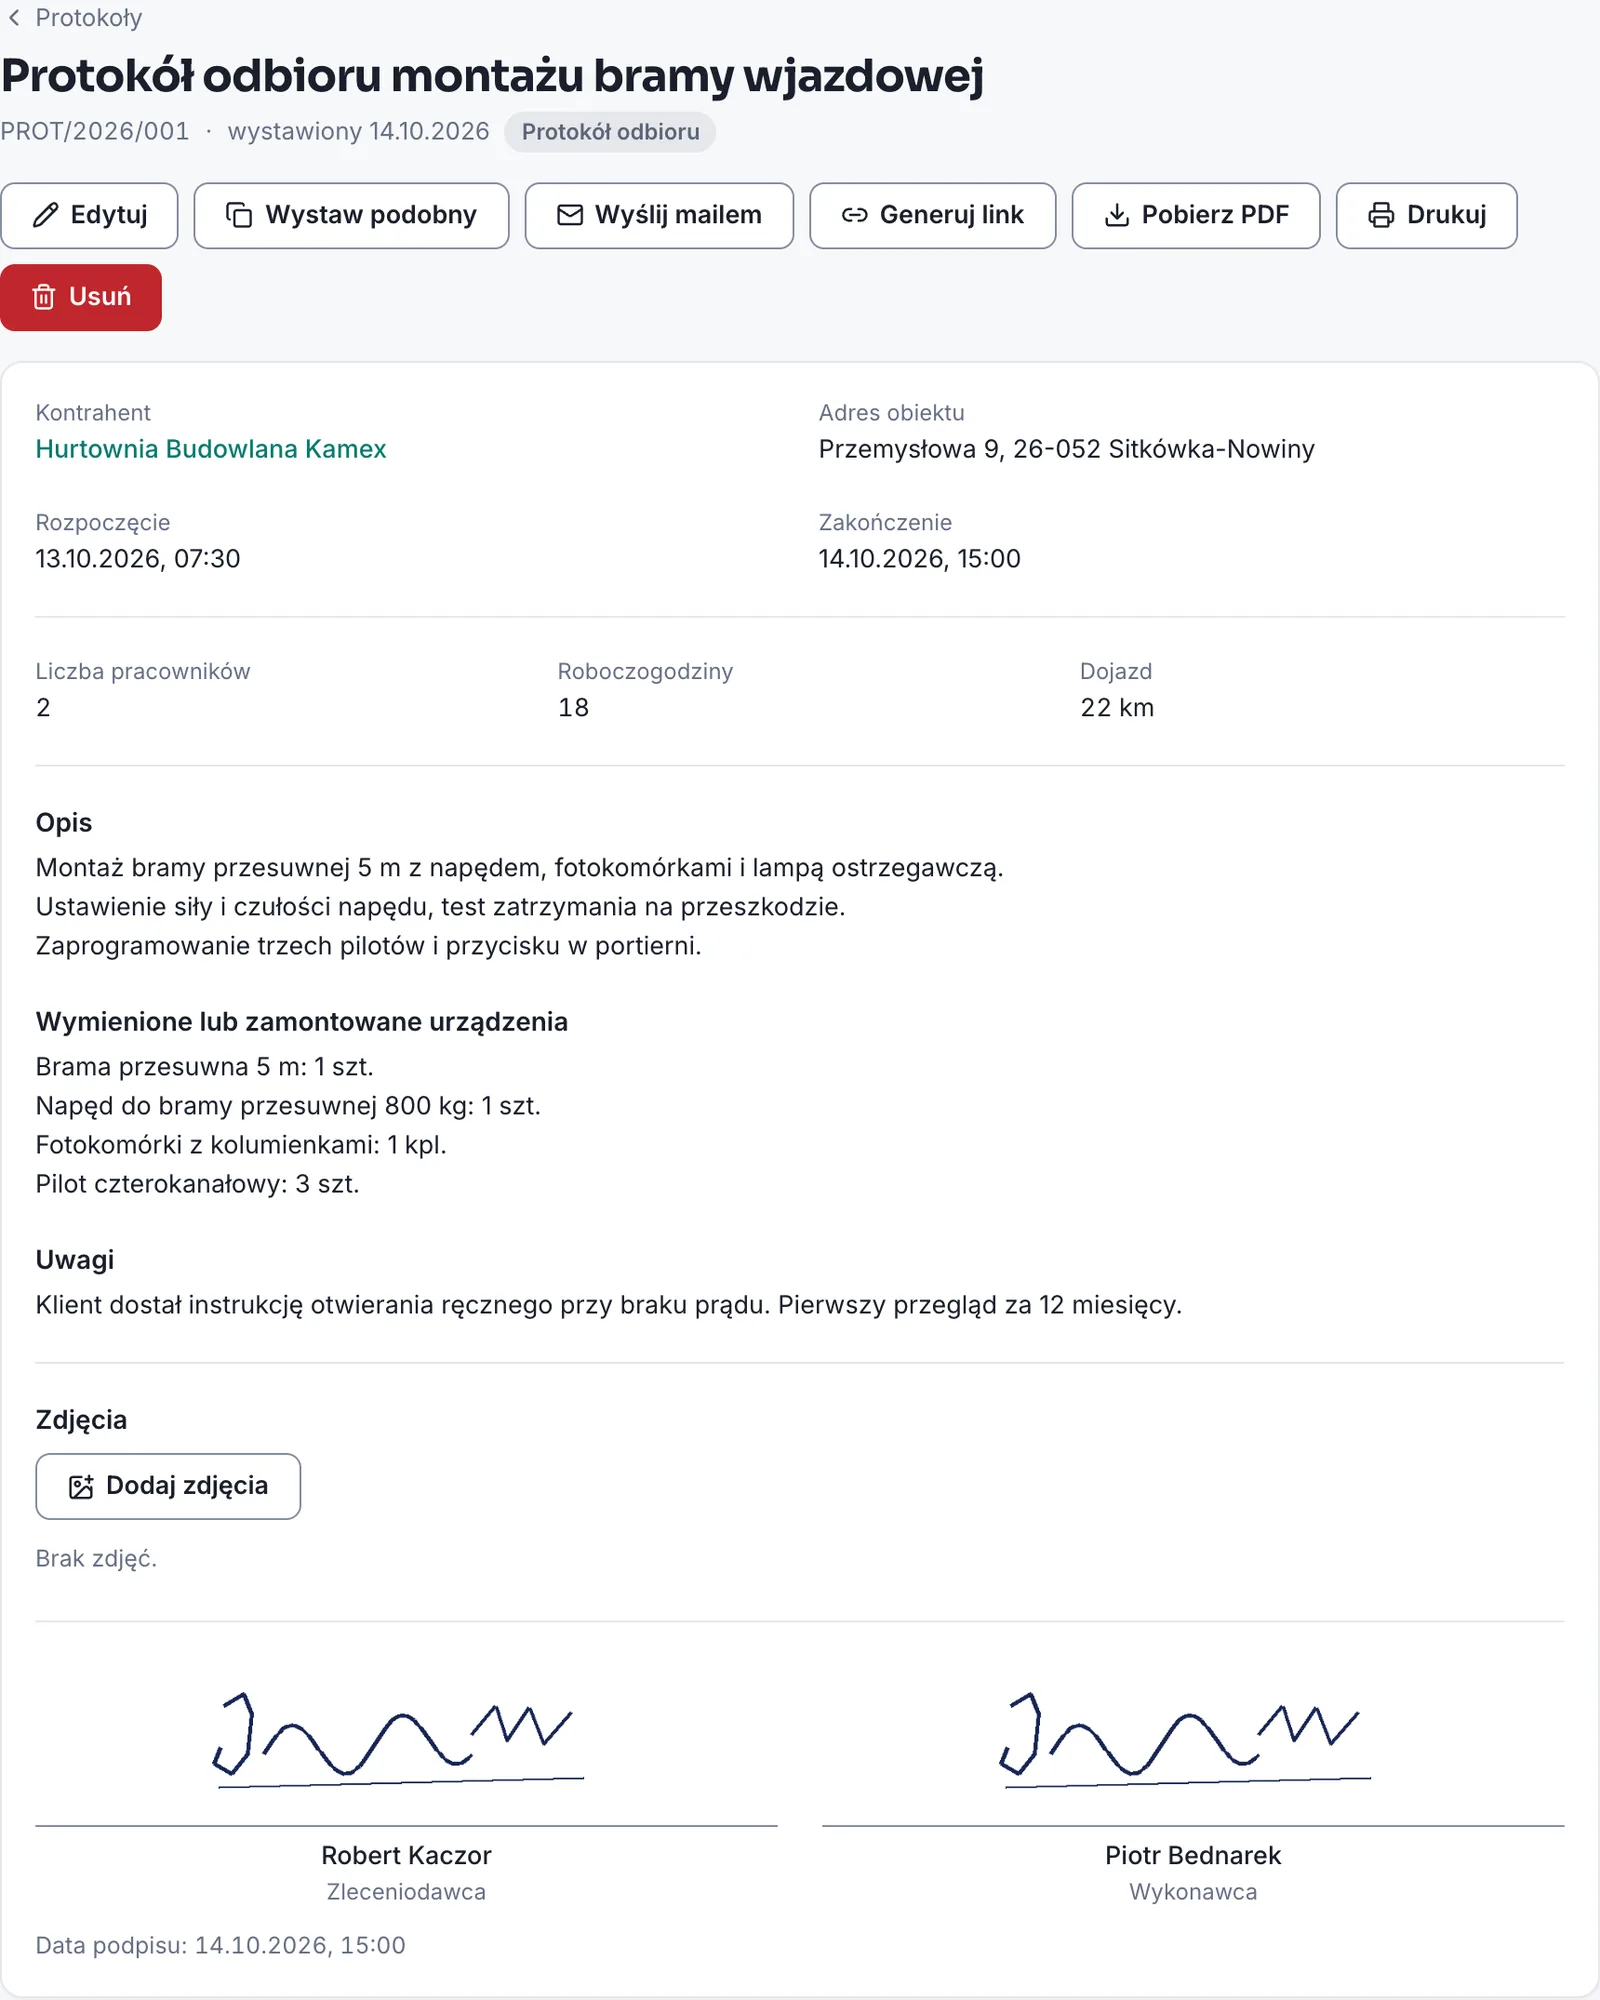The height and width of the screenshot is (2000, 1600).
Task: Go back to Protokoły list
Action: point(75,18)
